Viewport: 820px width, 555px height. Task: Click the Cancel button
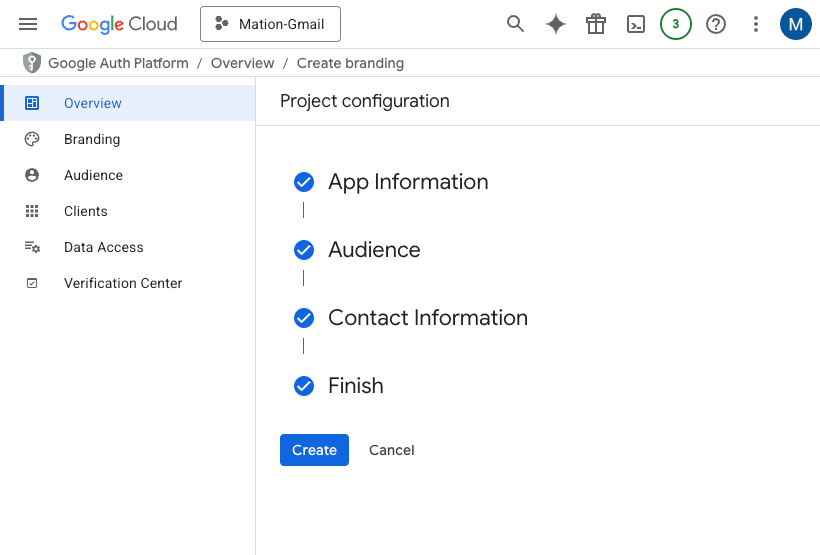point(392,450)
